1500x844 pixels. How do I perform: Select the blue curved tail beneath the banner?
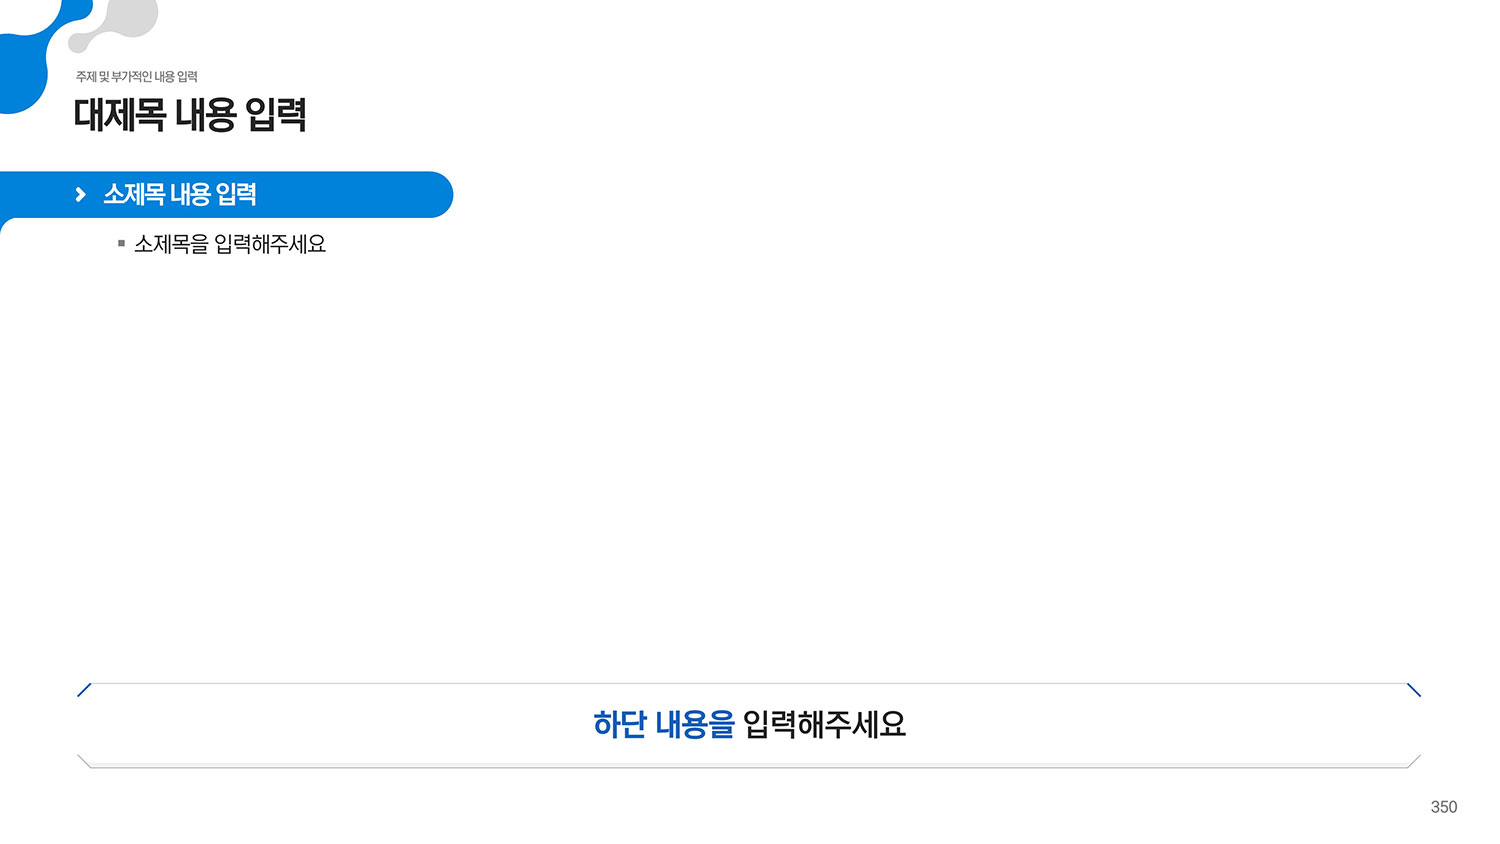click(12, 224)
